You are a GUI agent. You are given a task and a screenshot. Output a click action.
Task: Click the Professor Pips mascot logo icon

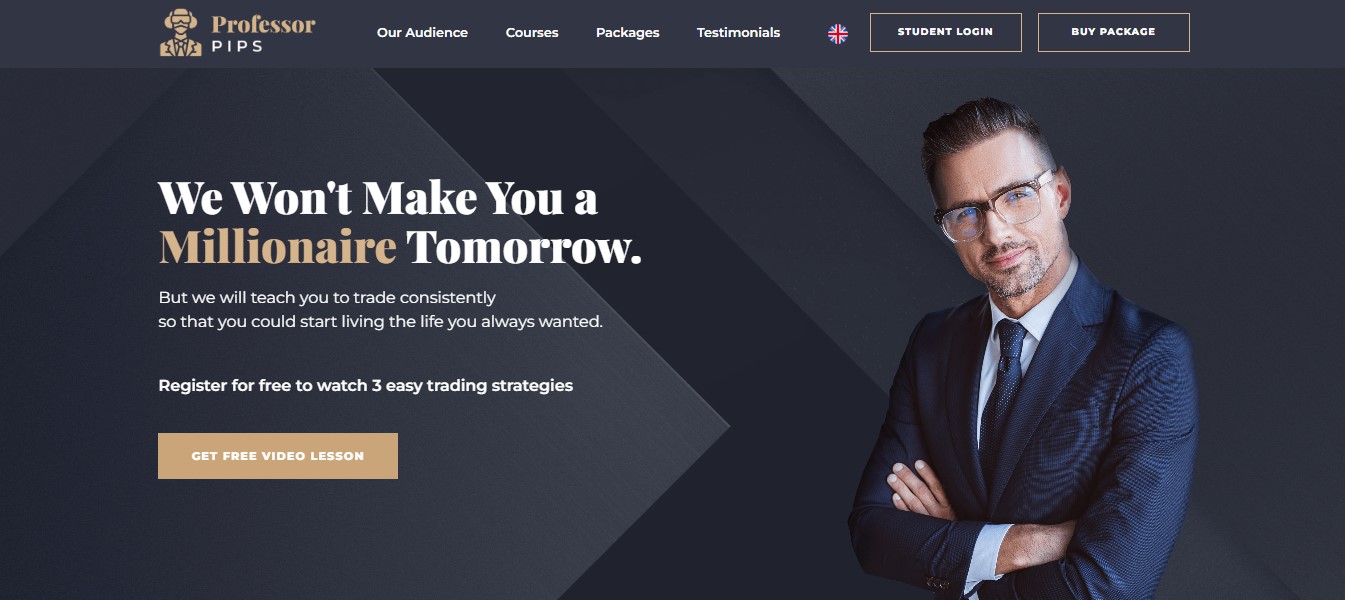coord(180,33)
